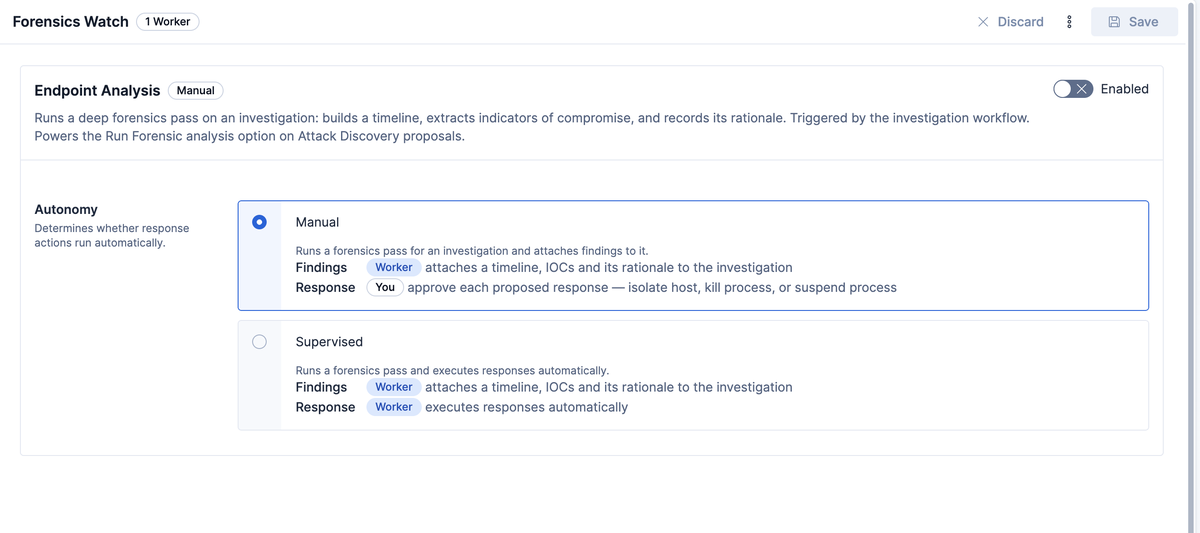The image size is (1200, 533).
Task: Click the Endpoint Analysis heading
Action: pyautogui.click(x=97, y=90)
